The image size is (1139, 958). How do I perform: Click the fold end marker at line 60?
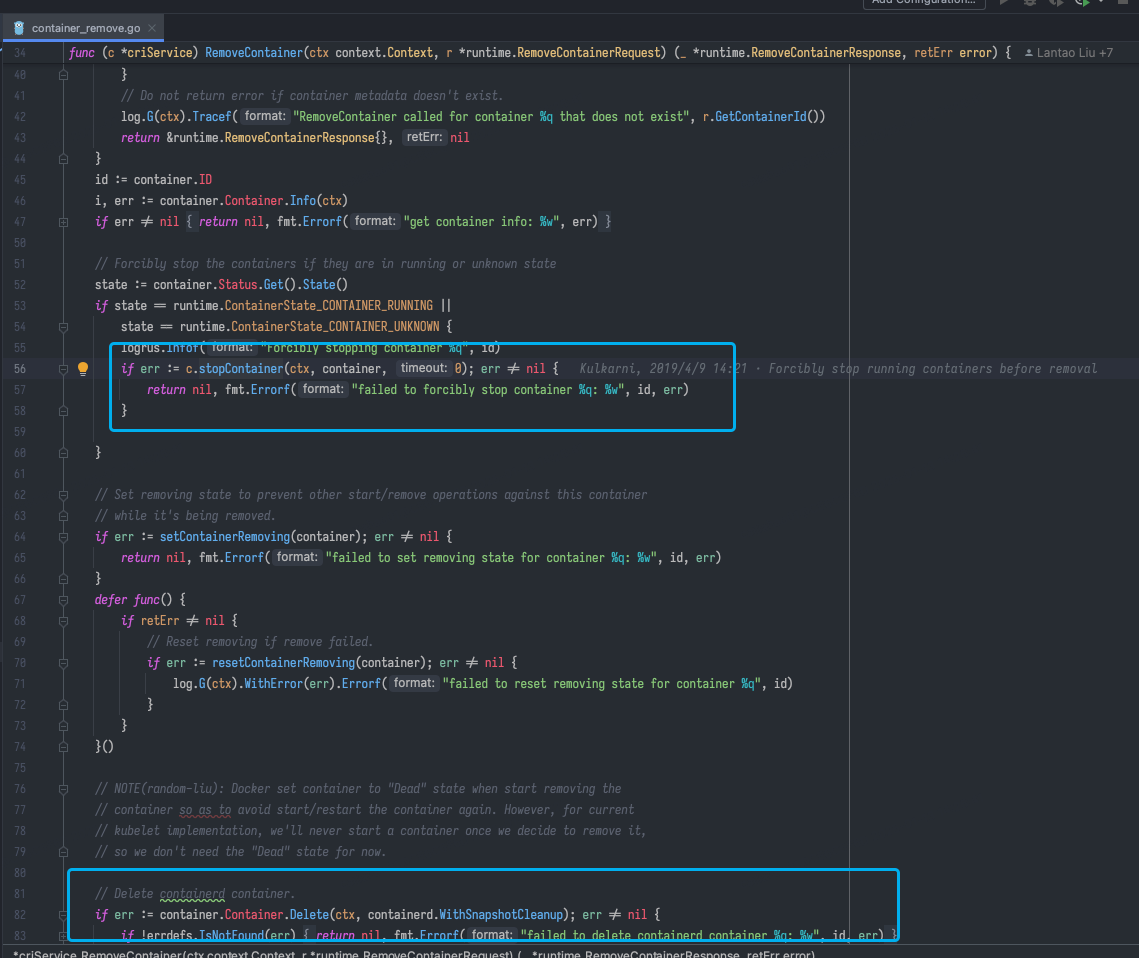63,453
